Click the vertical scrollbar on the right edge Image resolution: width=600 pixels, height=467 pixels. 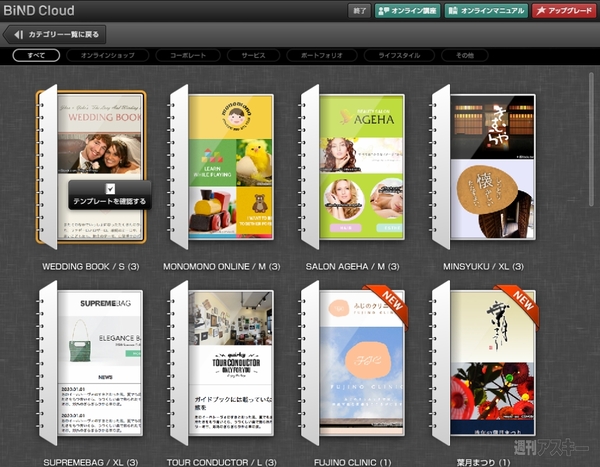(592, 140)
